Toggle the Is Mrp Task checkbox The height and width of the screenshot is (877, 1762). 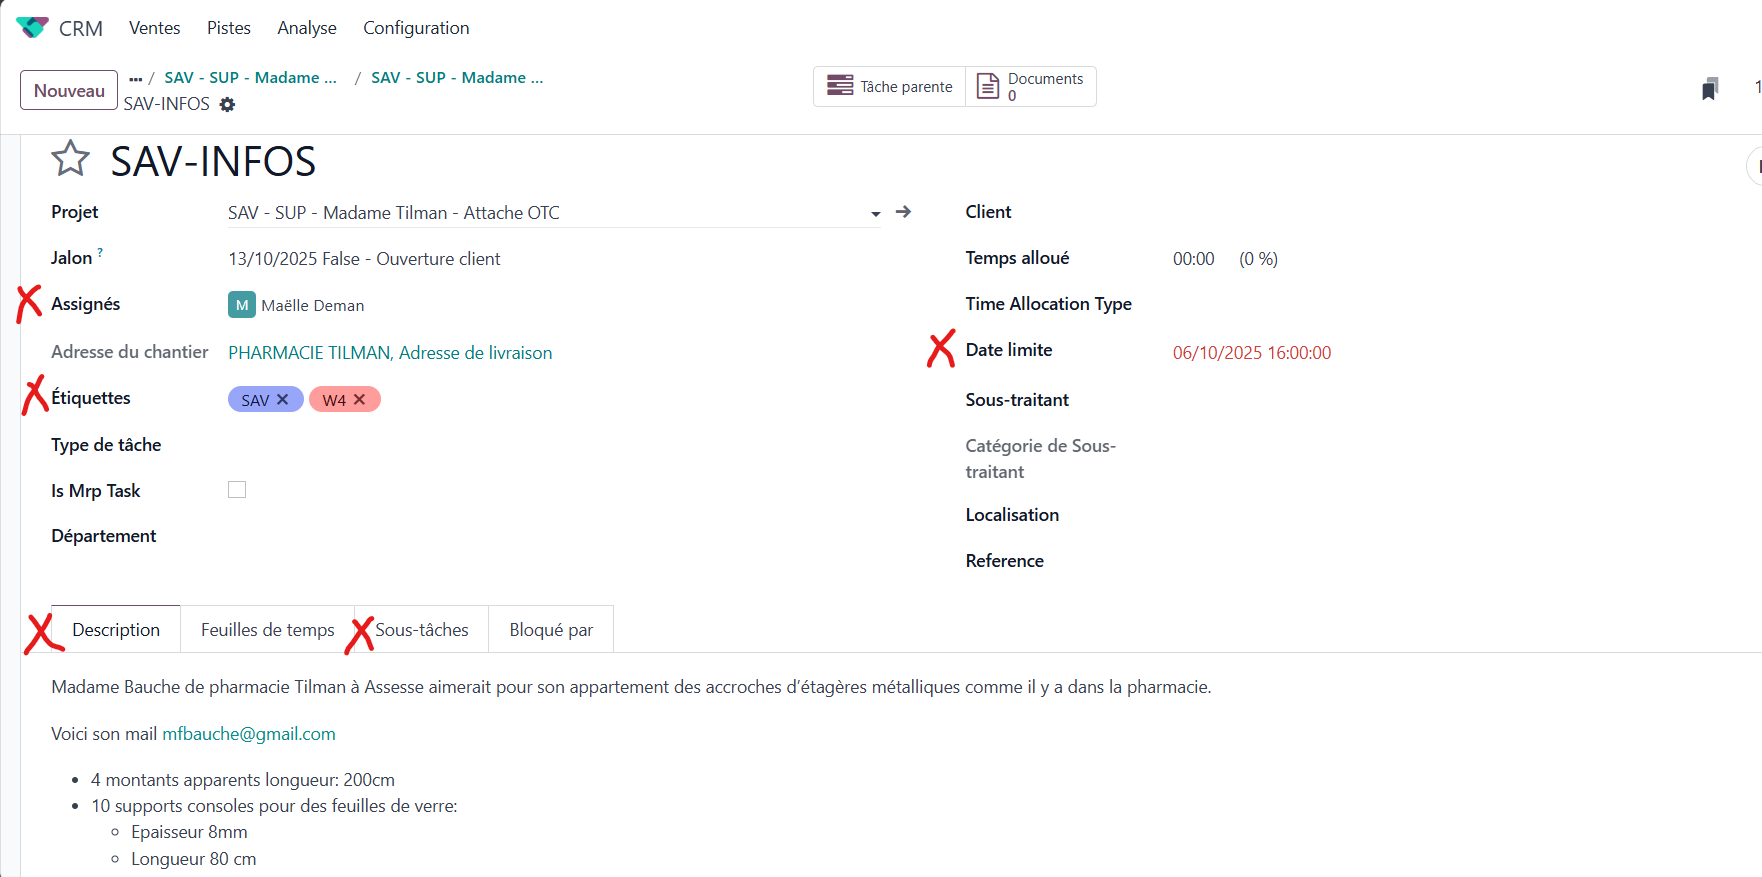[237, 490]
